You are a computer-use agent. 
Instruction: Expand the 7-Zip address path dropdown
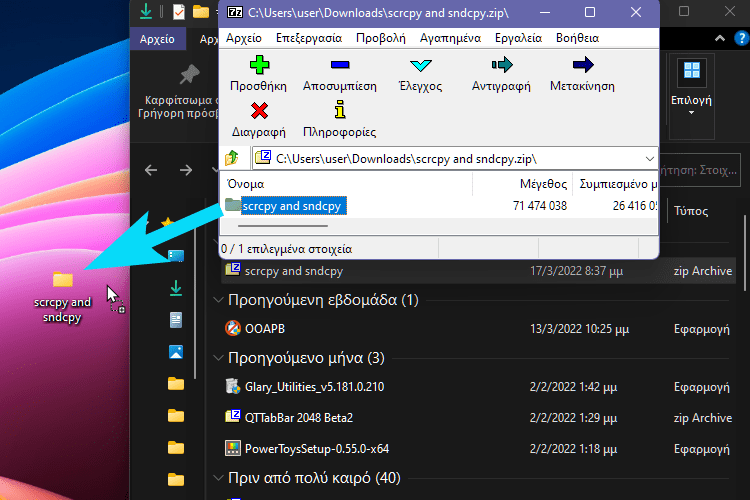pos(649,158)
